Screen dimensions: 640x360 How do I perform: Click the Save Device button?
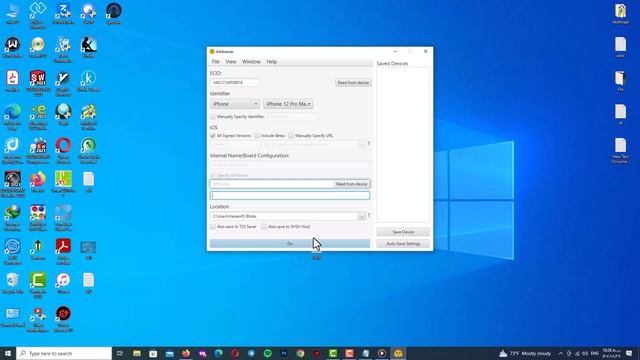point(403,232)
